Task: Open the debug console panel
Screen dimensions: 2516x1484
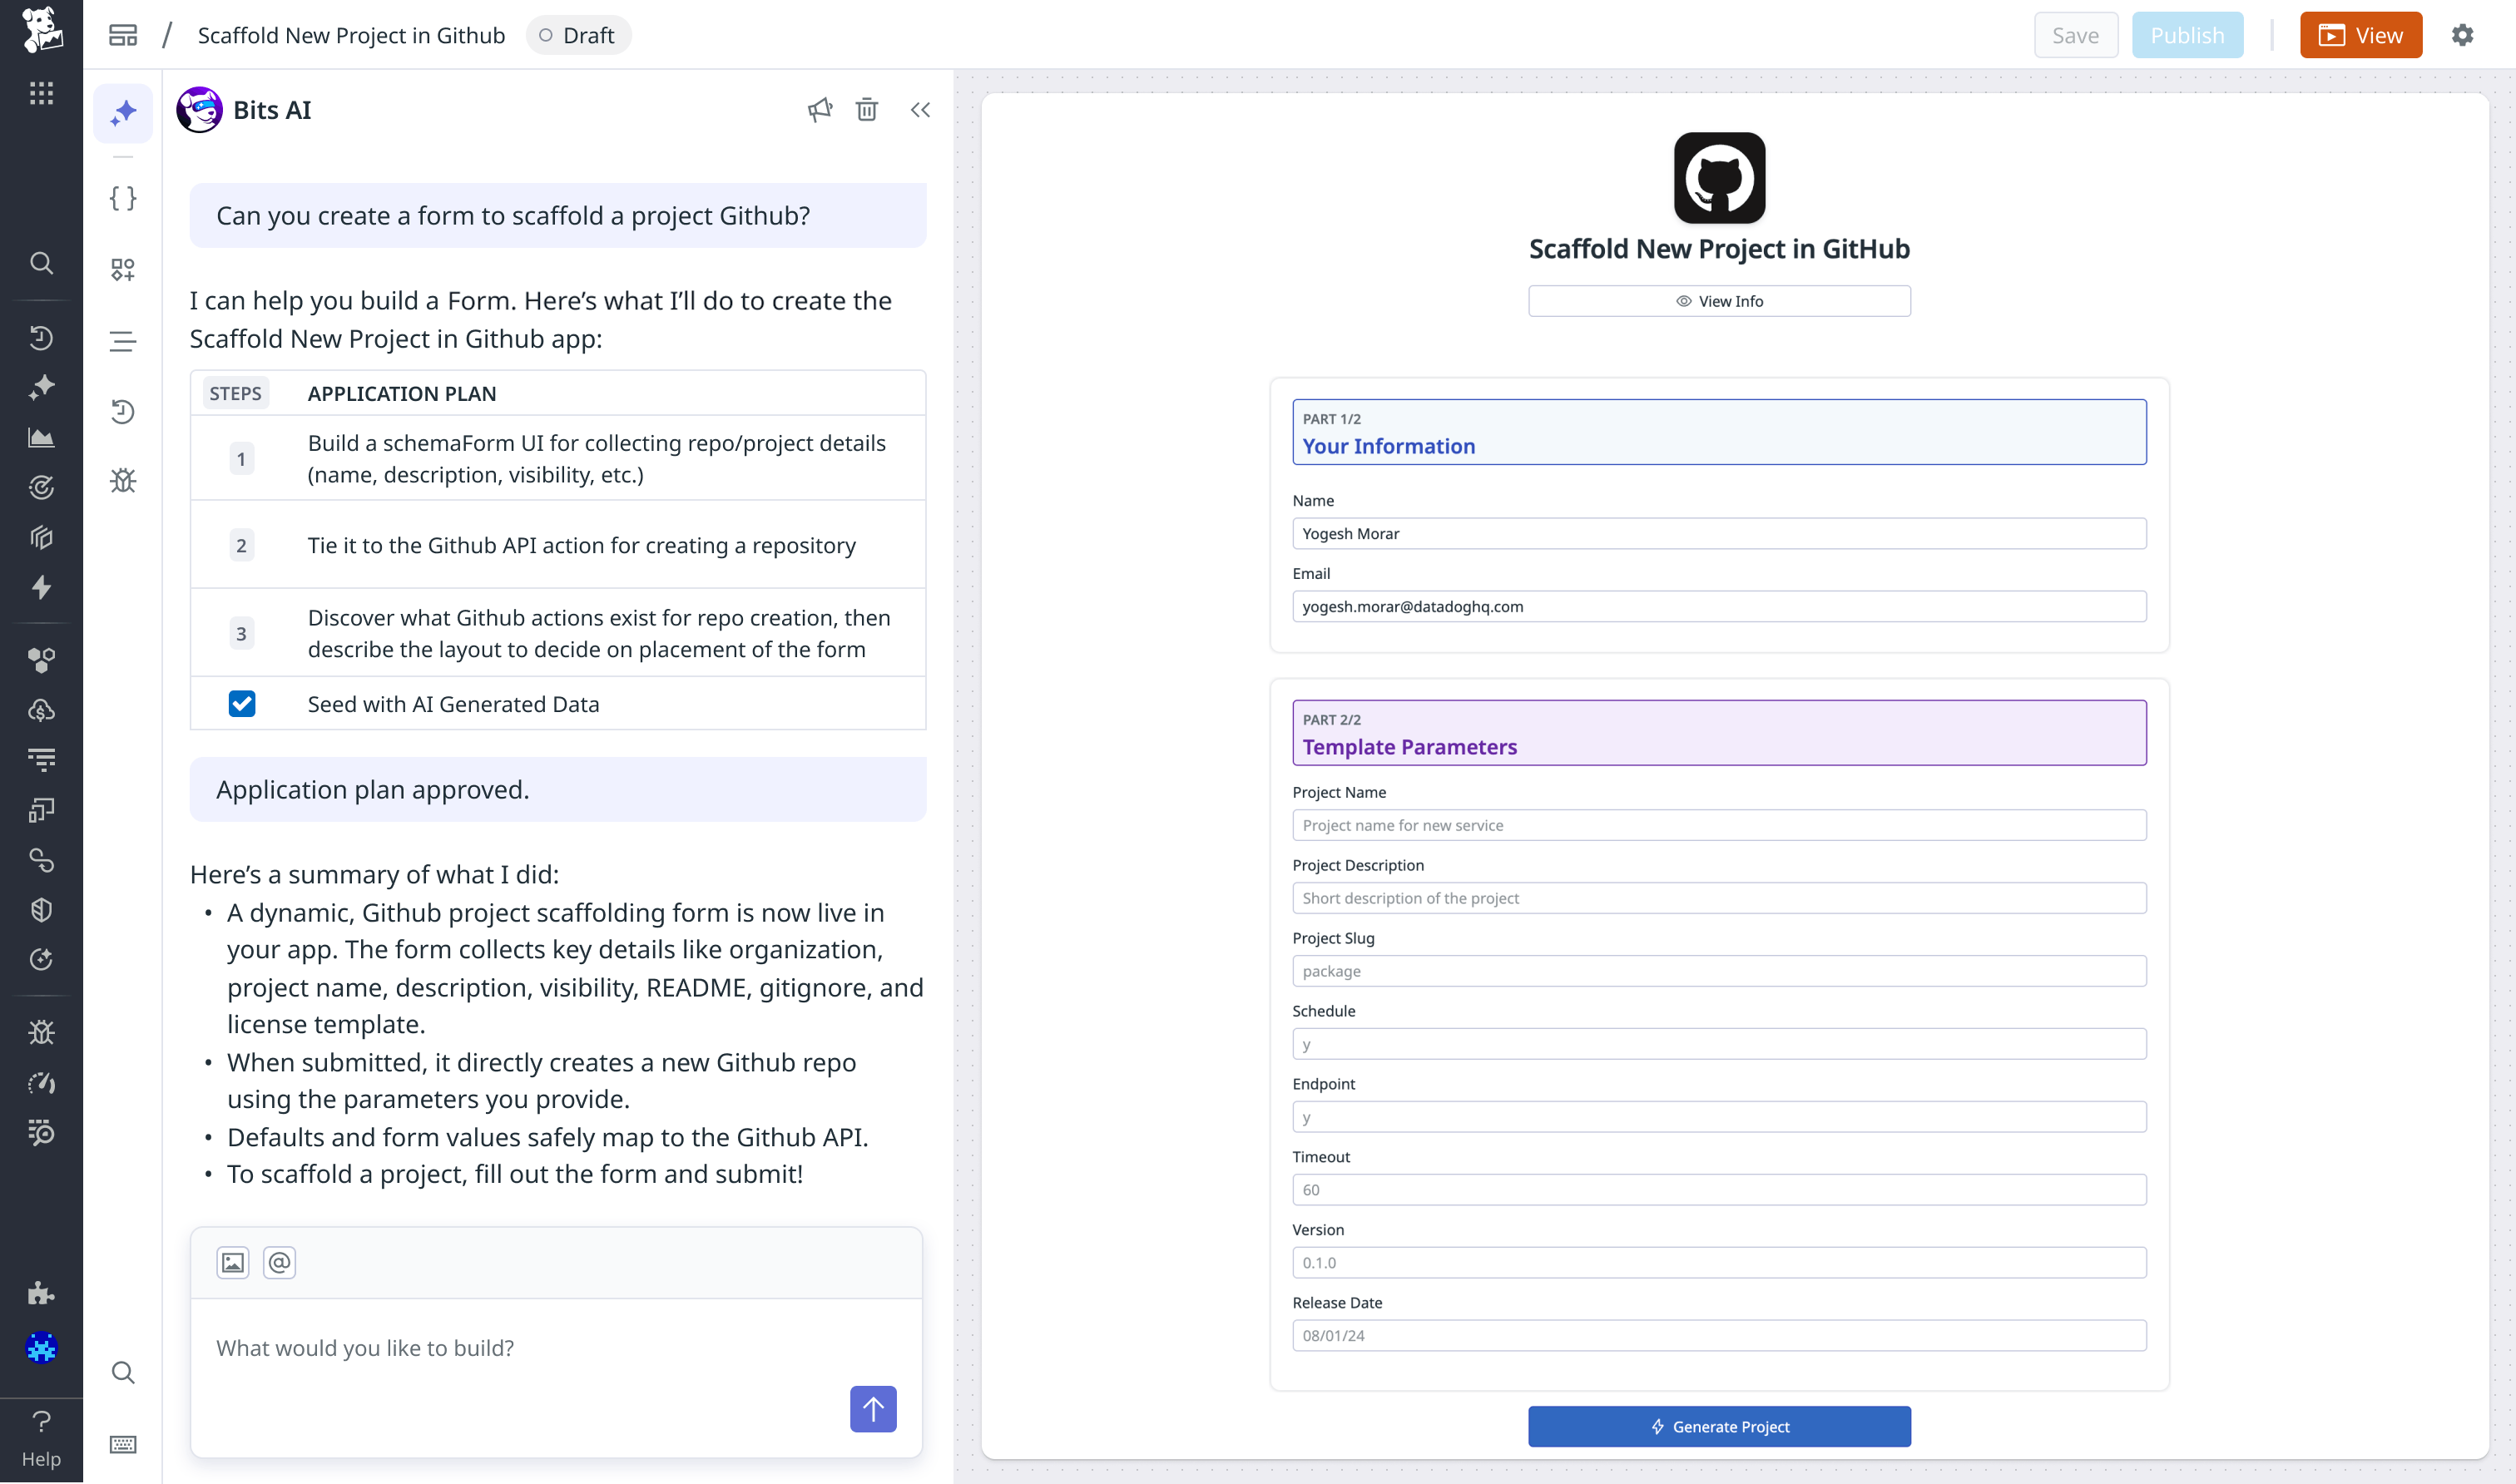Action: pyautogui.click(x=123, y=481)
